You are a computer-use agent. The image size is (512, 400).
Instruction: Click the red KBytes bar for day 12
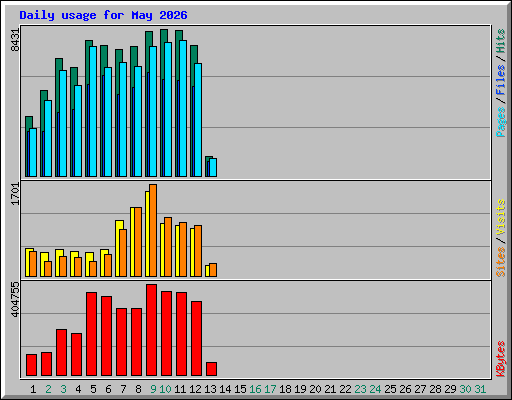point(196,338)
